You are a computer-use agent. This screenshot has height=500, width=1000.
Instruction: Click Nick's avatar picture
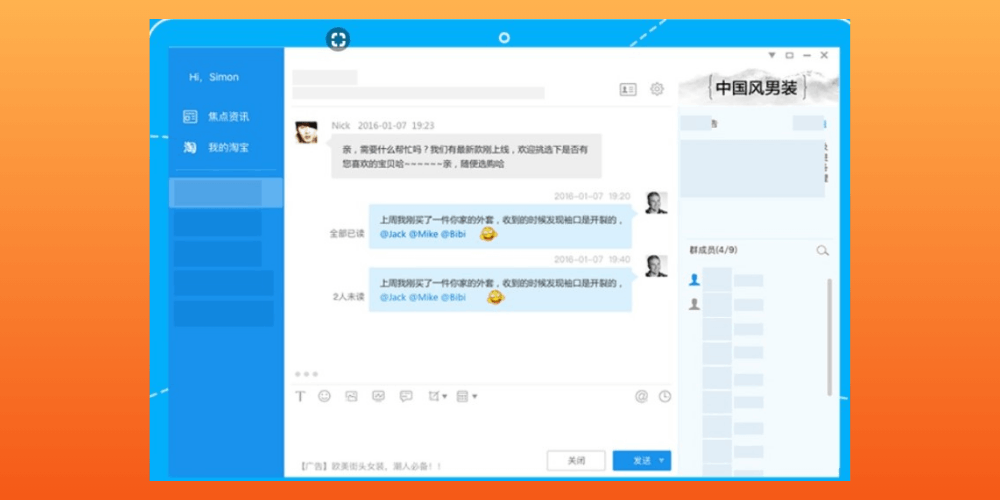pyautogui.click(x=306, y=133)
